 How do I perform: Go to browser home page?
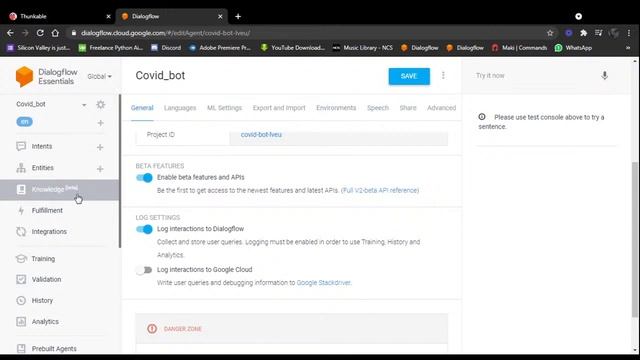55,33
